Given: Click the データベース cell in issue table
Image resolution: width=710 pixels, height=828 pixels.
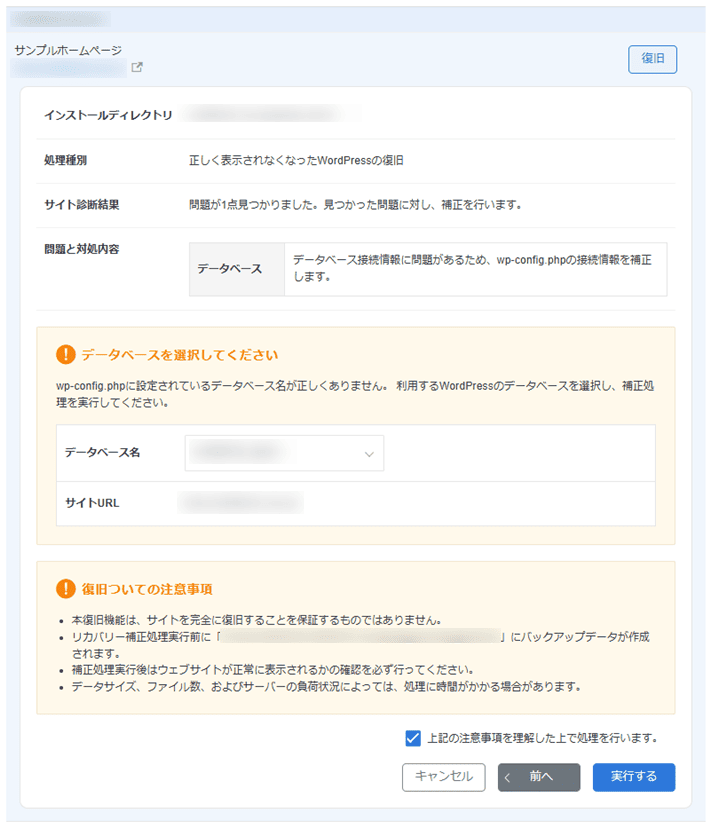Looking at the screenshot, I should [237, 269].
